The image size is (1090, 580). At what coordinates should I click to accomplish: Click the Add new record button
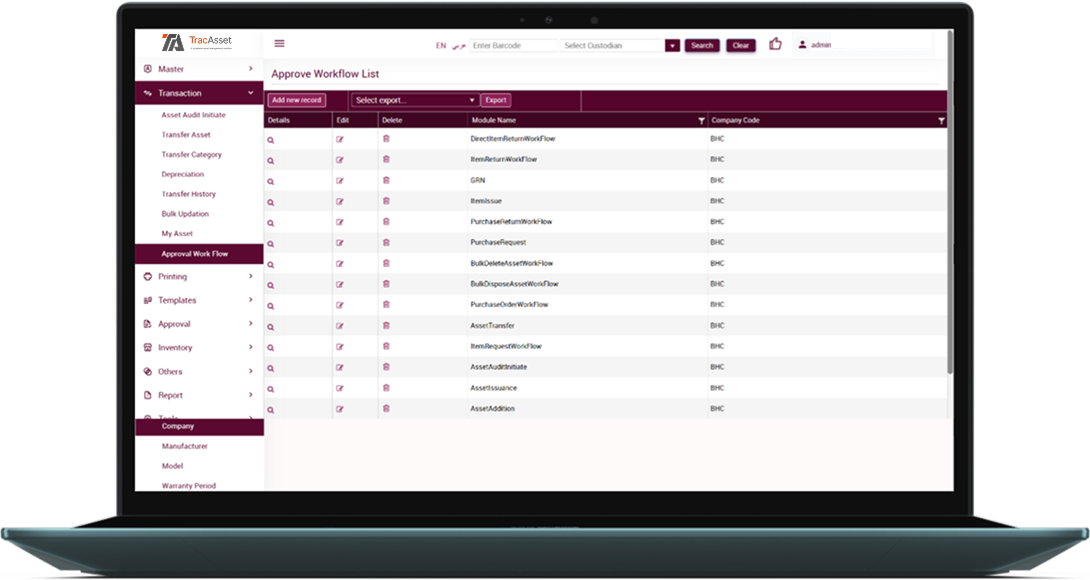coord(297,100)
